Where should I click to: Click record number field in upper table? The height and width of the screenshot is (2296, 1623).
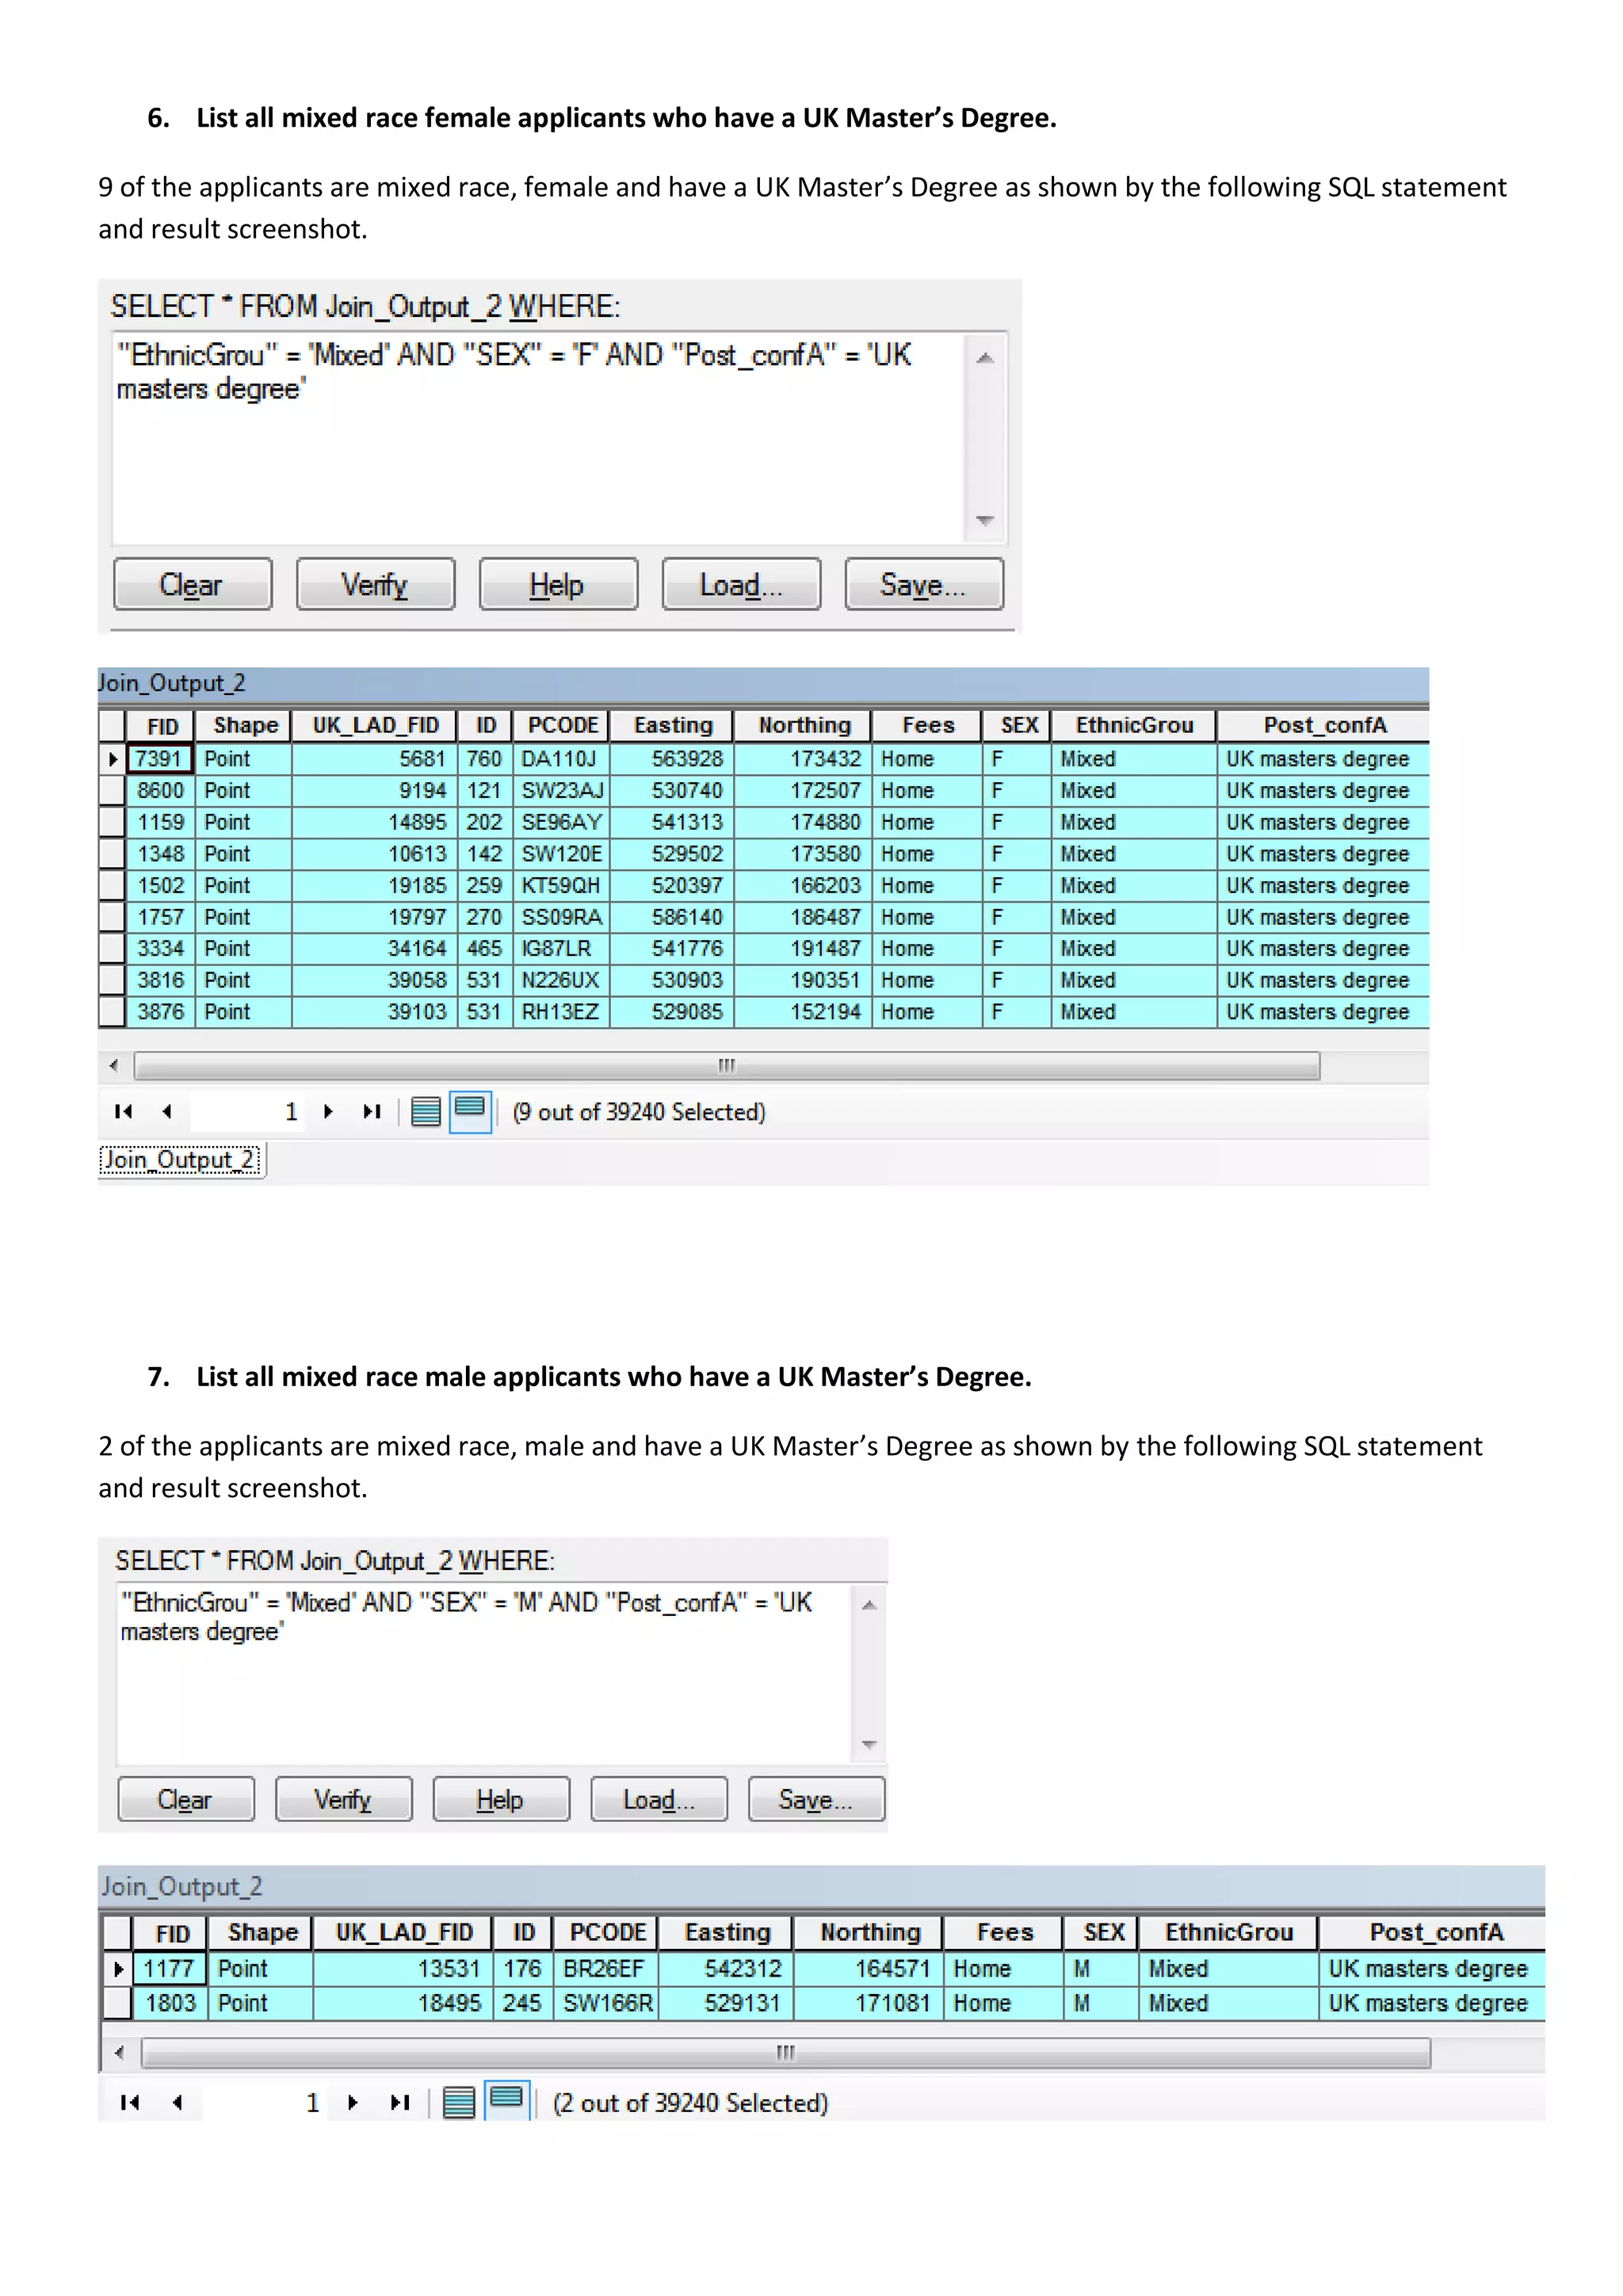(248, 1111)
